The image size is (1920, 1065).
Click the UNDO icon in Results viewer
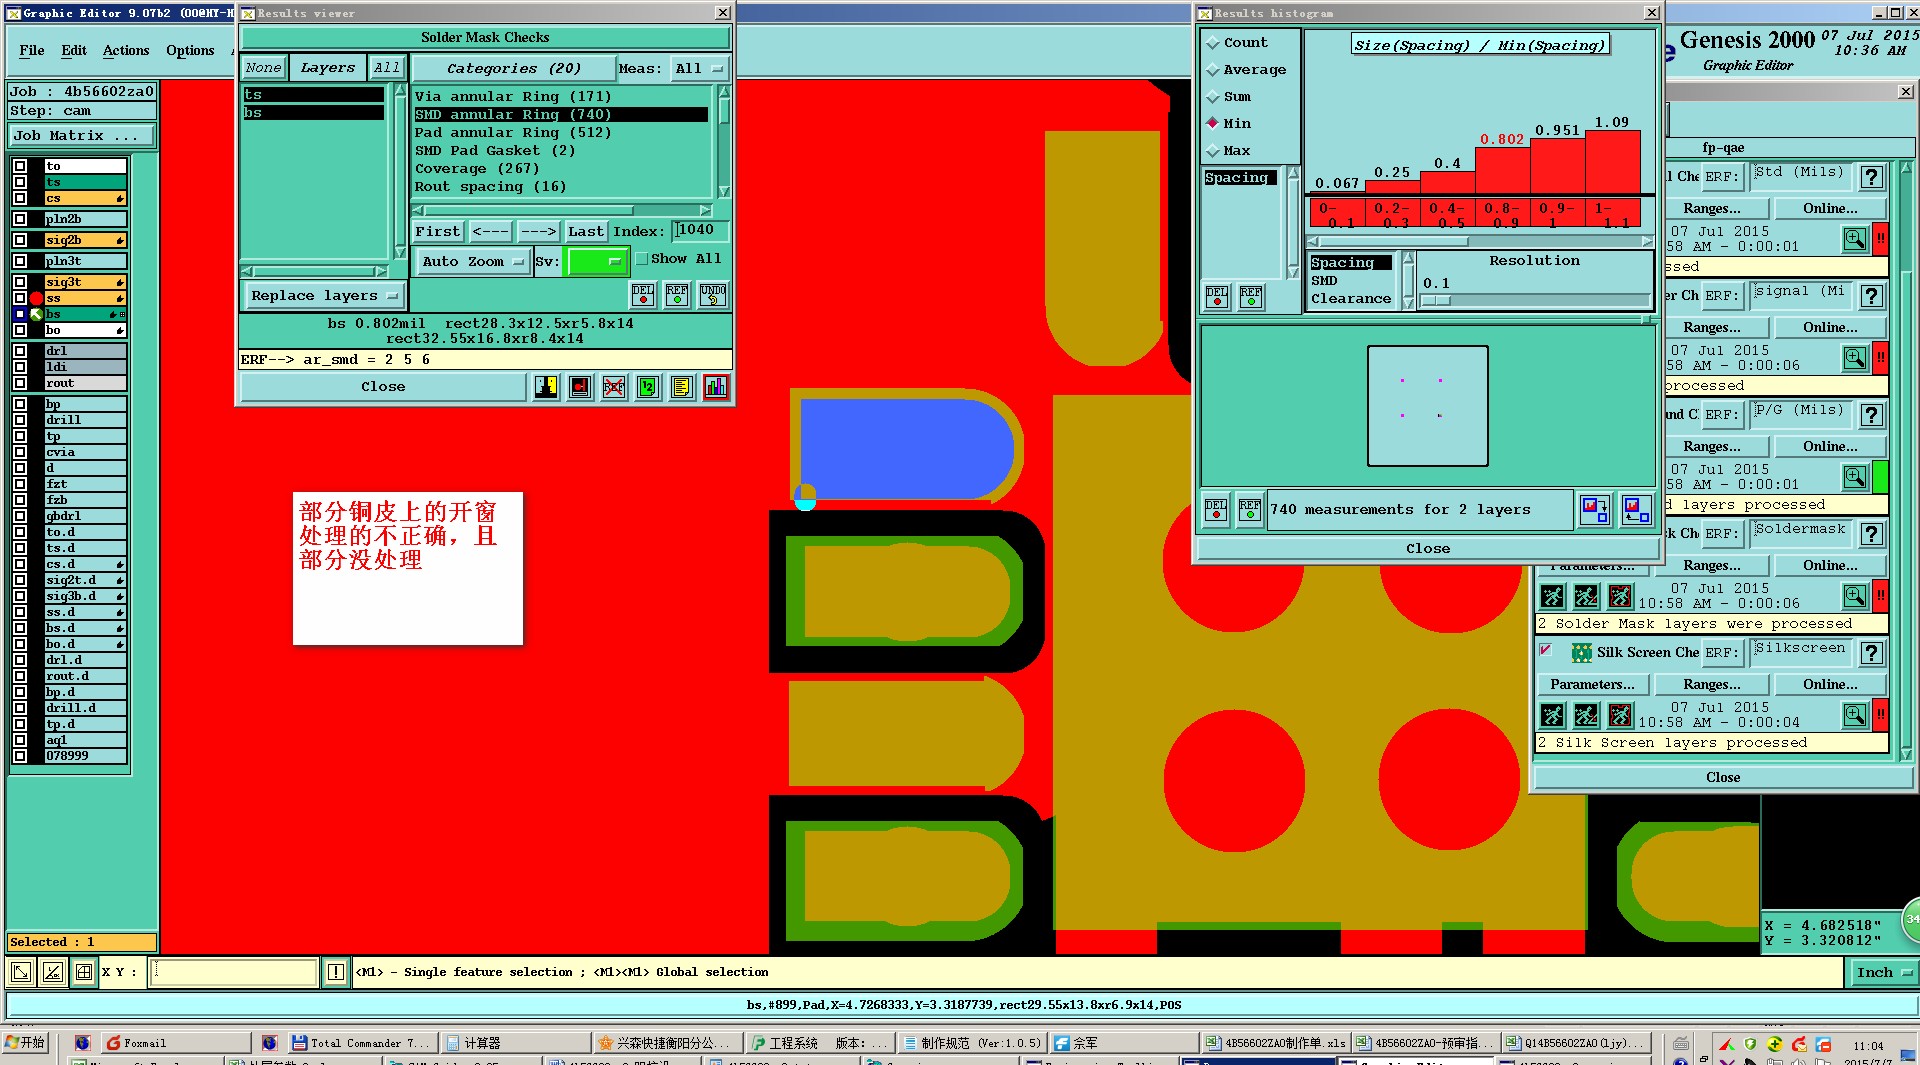click(713, 295)
